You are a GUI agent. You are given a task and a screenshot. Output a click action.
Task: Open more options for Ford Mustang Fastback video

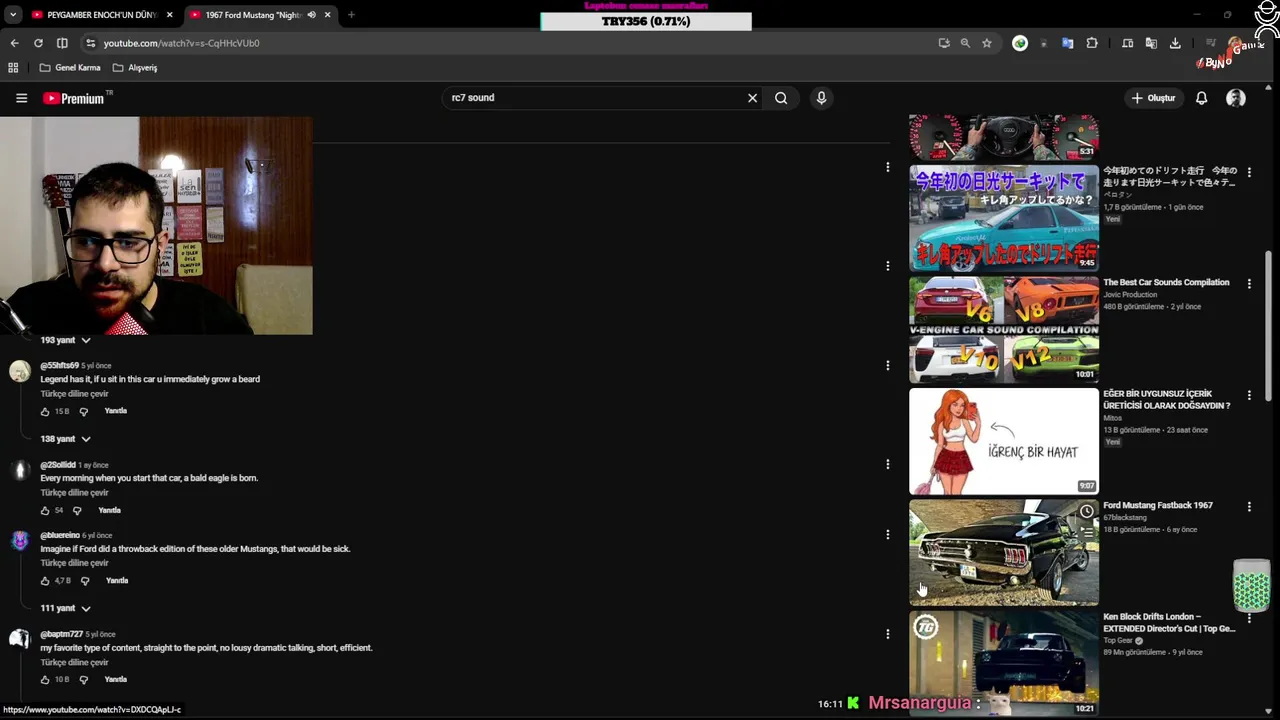point(1249,507)
